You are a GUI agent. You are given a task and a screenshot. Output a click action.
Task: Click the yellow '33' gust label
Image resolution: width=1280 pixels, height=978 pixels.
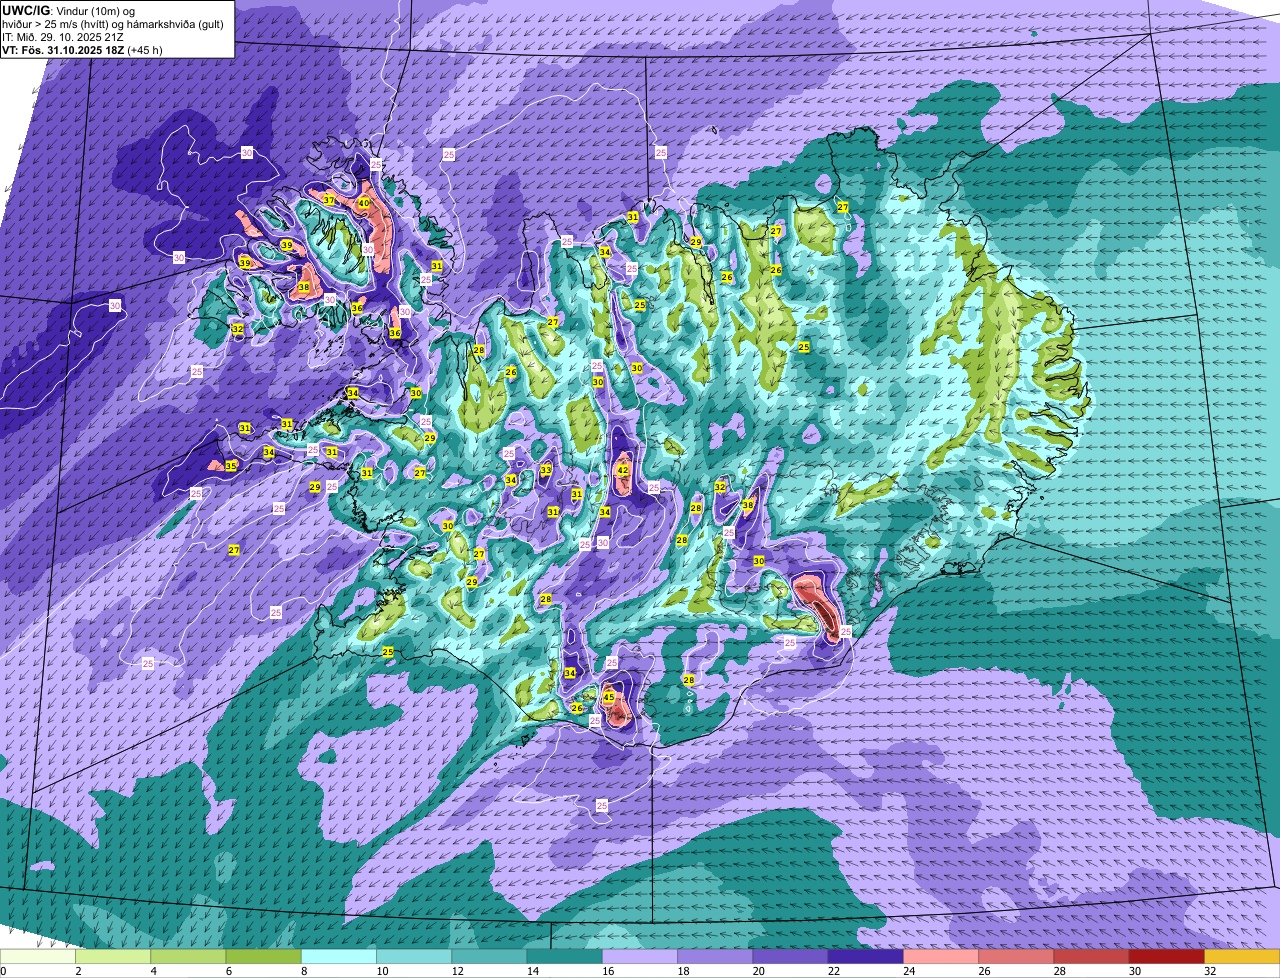[546, 470]
